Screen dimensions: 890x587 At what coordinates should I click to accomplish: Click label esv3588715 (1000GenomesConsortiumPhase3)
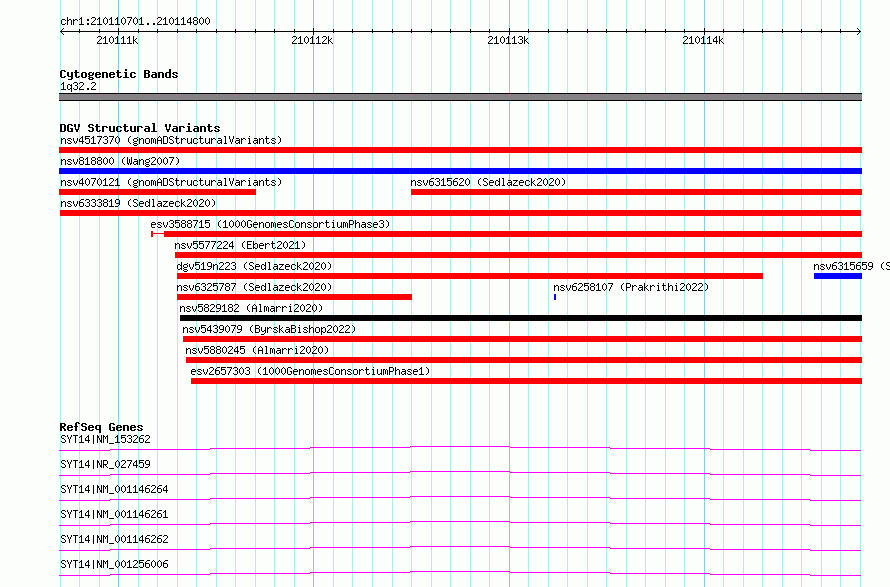pos(270,224)
